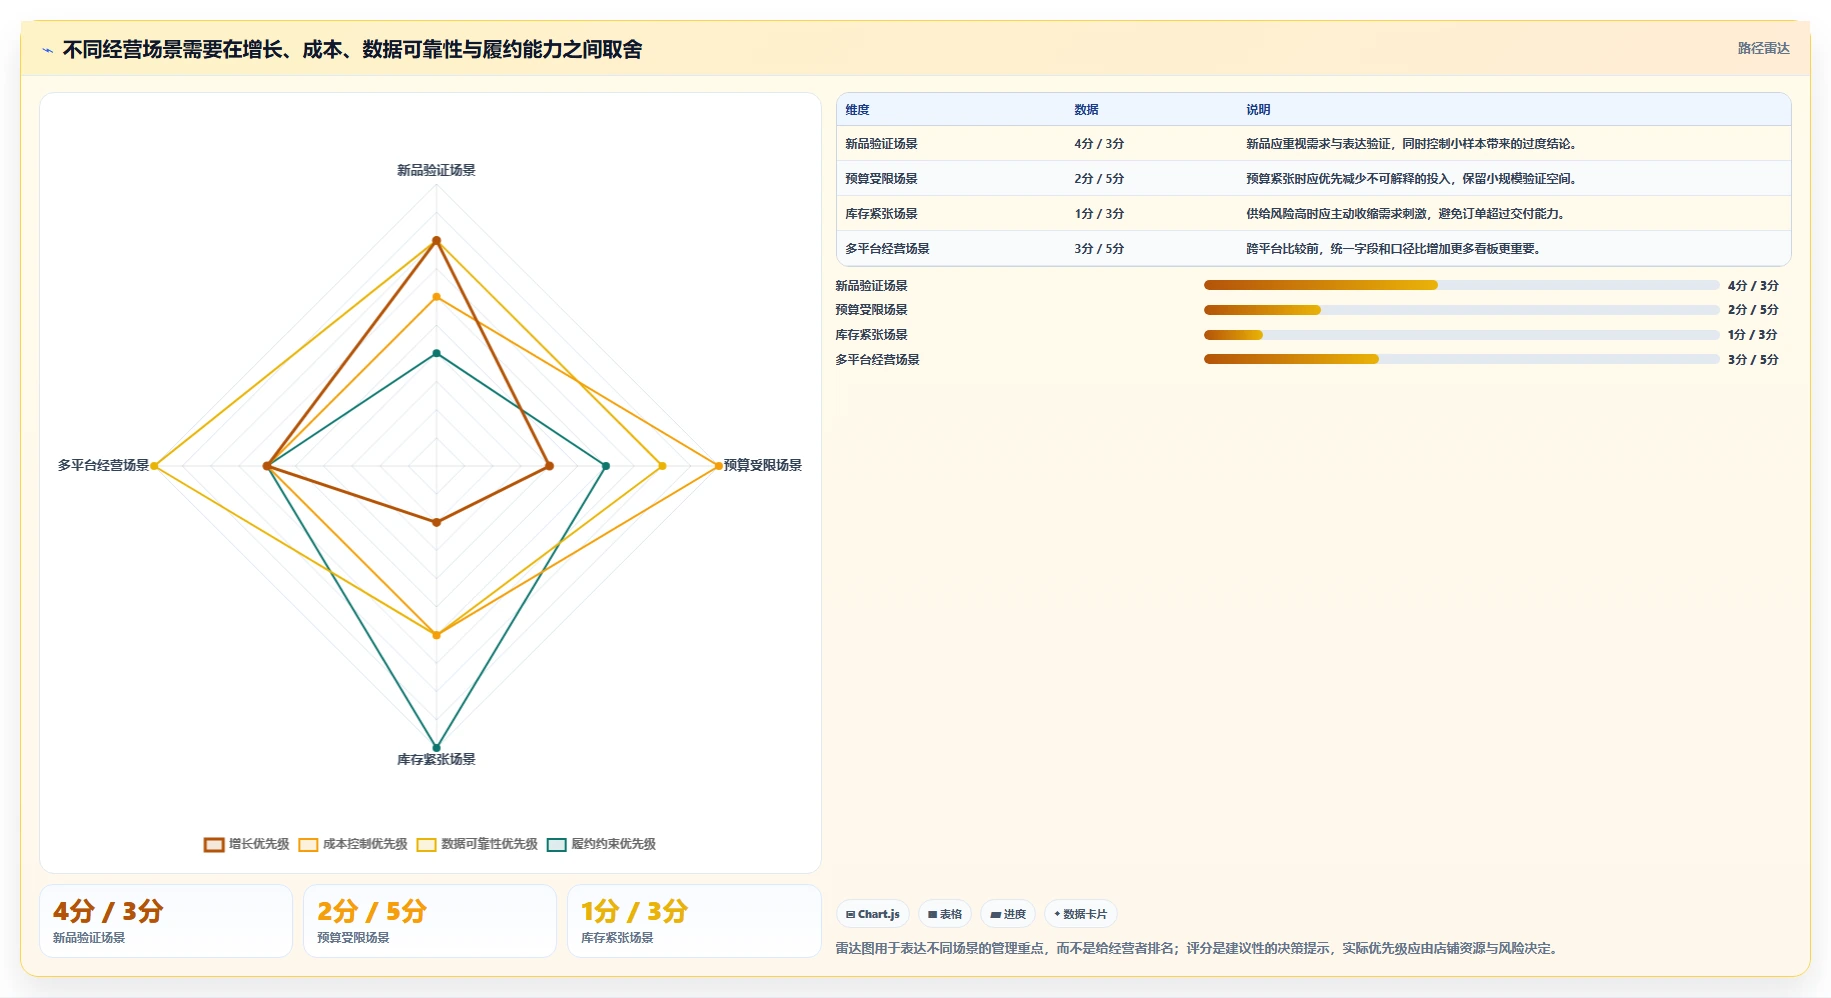The width and height of the screenshot is (1831, 998).
Task: Click the 库存紧张场景 progress bar
Action: (x=1461, y=335)
